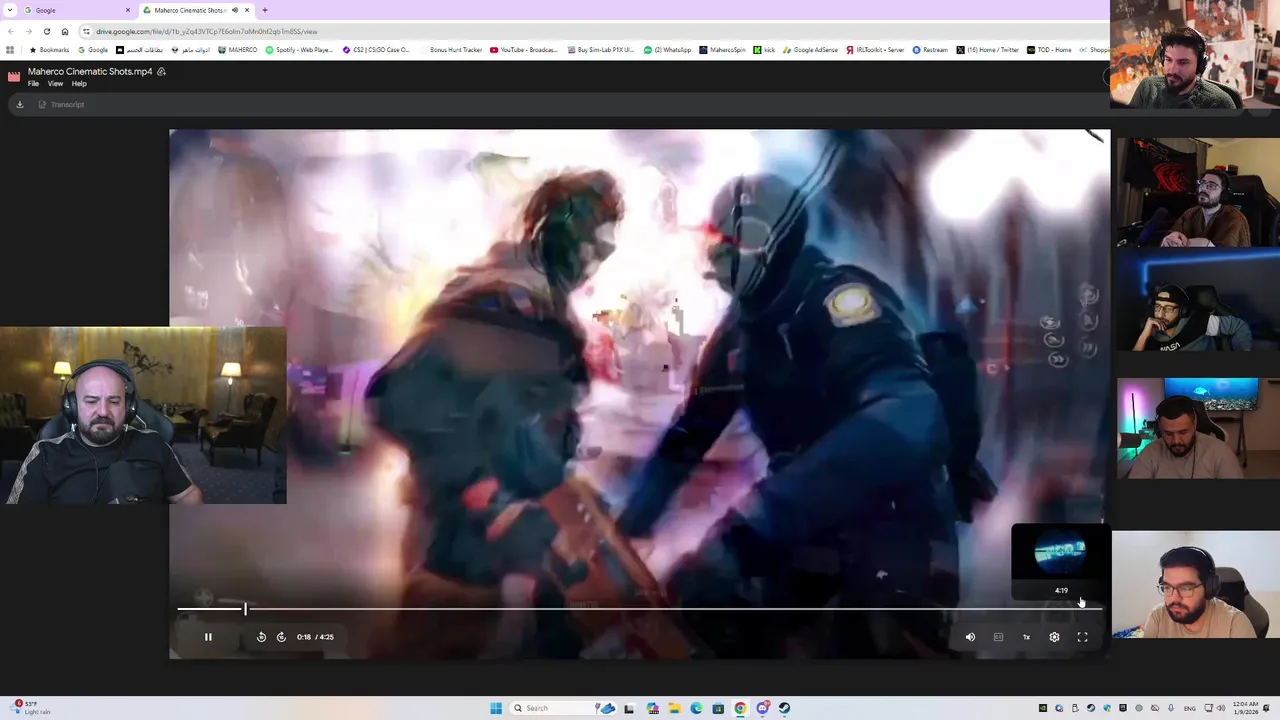Click the Drive video file icon
The height and width of the screenshot is (720, 1280).
(14, 76)
